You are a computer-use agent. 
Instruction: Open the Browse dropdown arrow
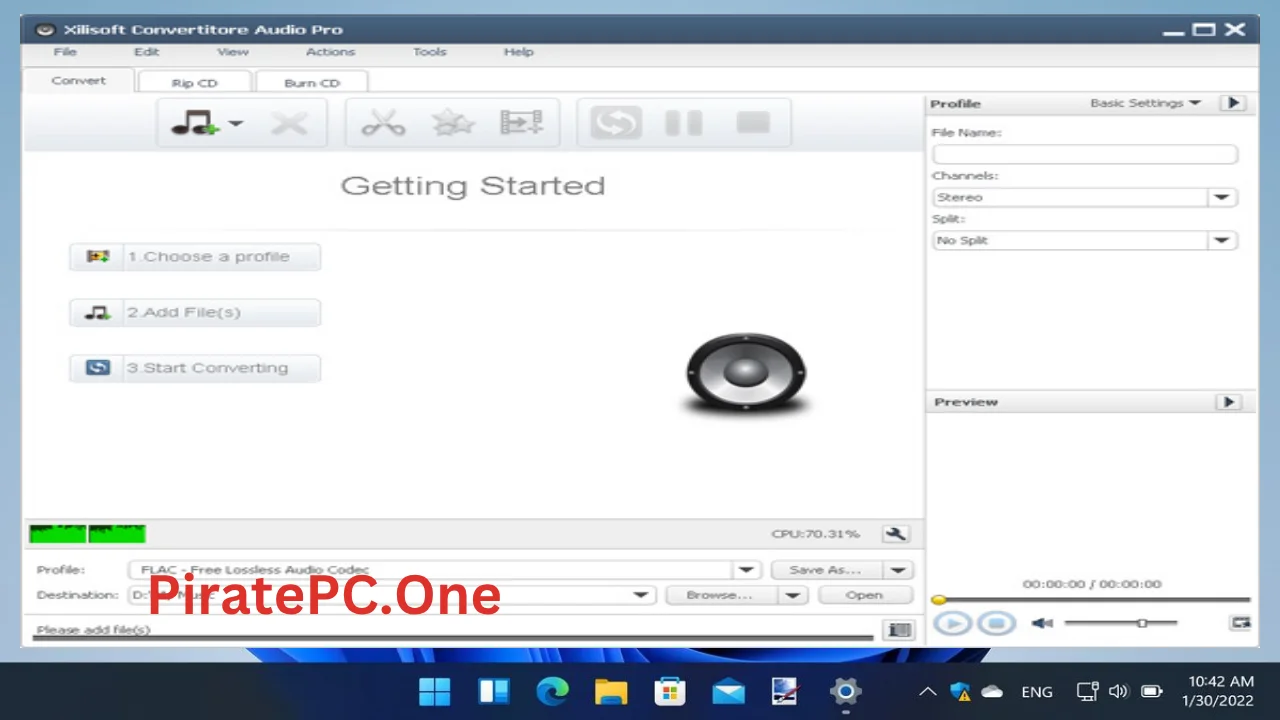(x=792, y=595)
